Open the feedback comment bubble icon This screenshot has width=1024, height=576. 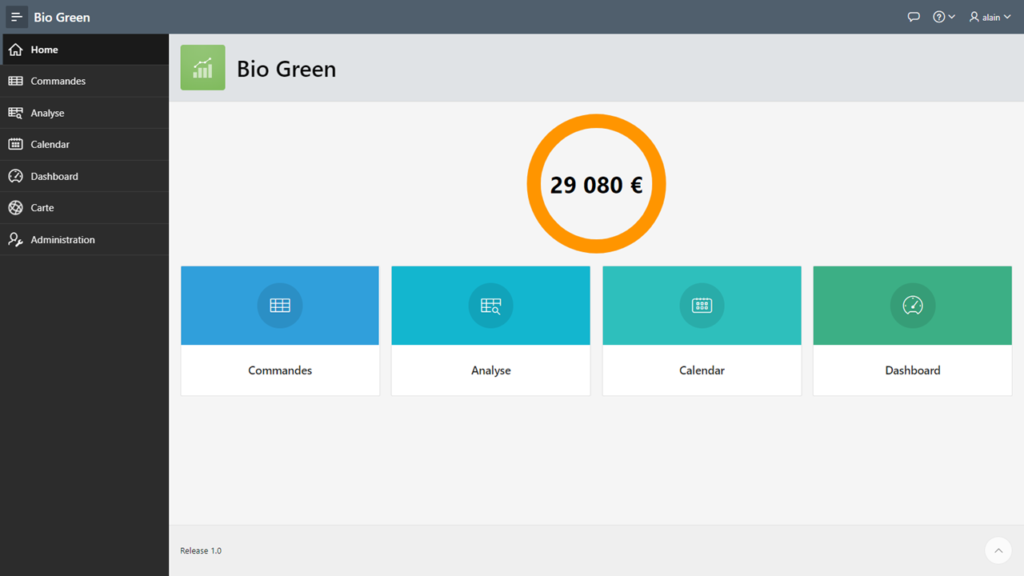coord(914,17)
